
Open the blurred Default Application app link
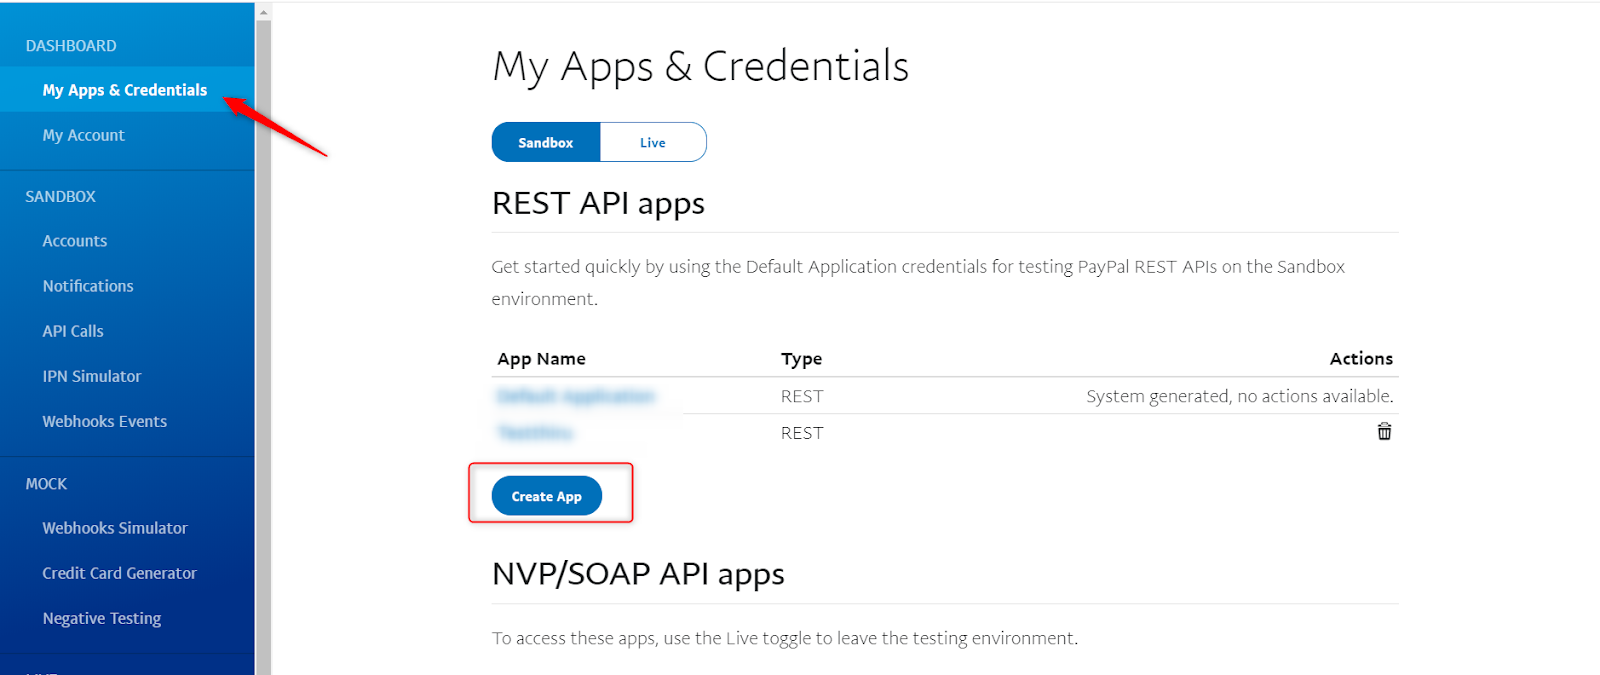pyautogui.click(x=576, y=396)
